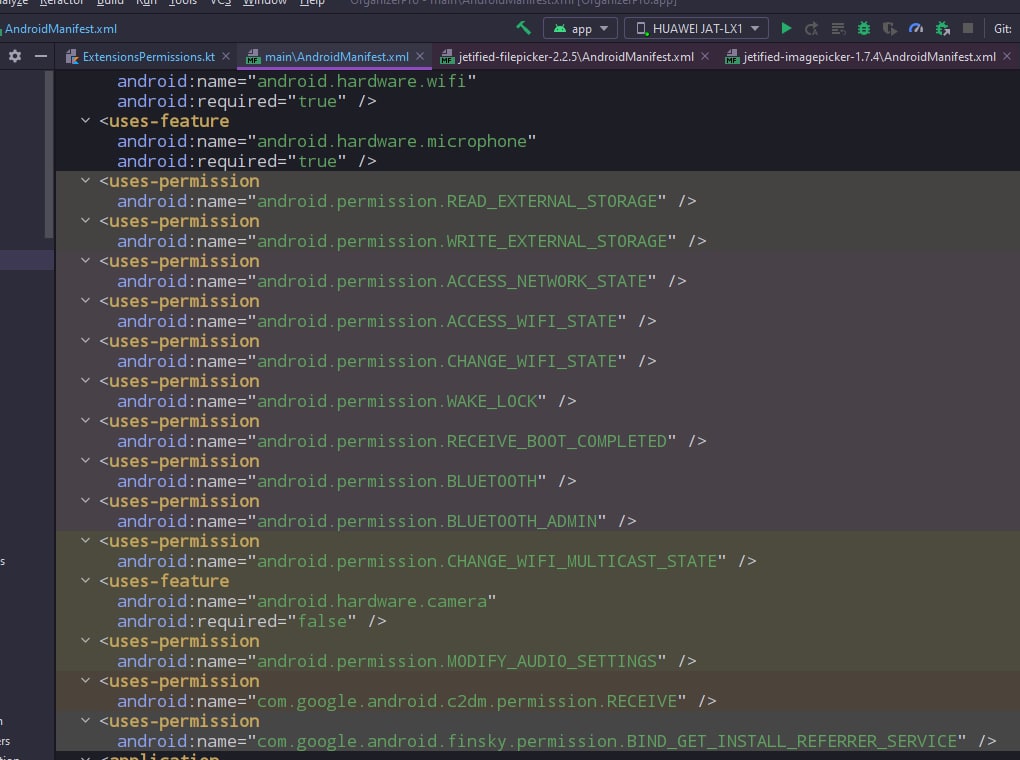Run app with coverage icon
Screen dimensions: 1020x760
point(889,29)
